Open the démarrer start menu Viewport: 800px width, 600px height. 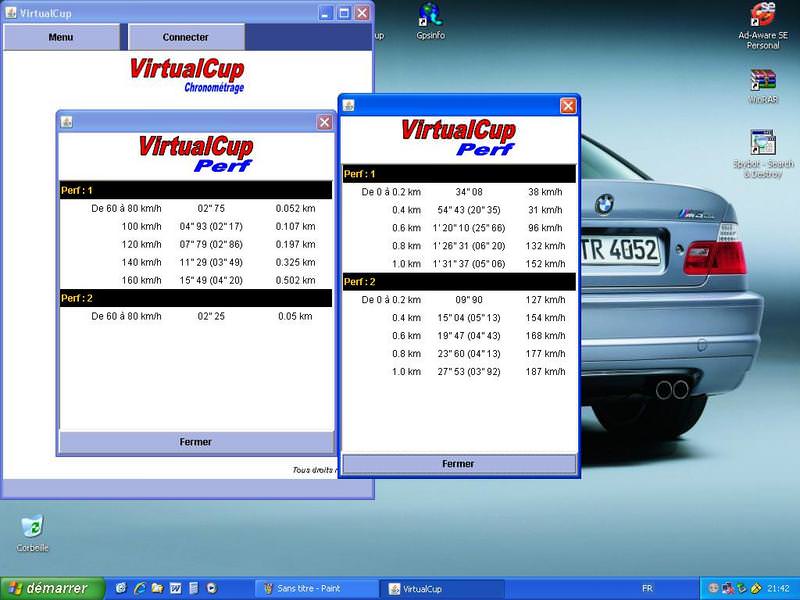coord(52,588)
